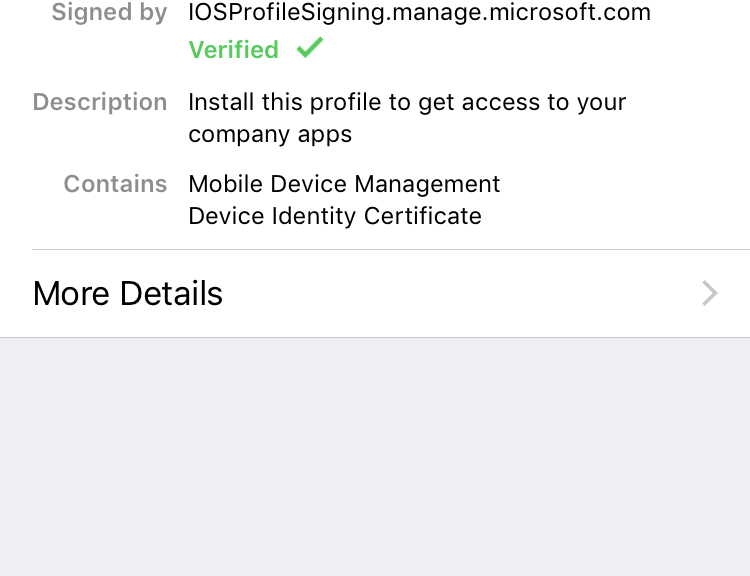Tap the chevron arrow beside More Details

(x=710, y=293)
